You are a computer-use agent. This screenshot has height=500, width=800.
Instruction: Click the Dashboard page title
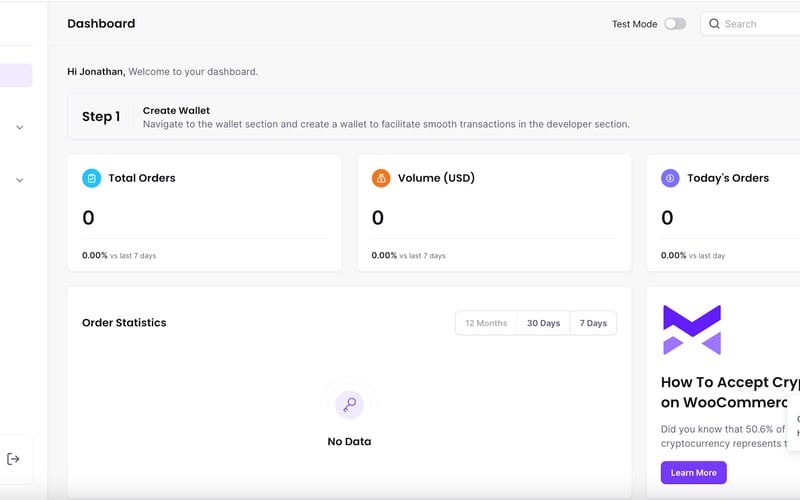(101, 23)
